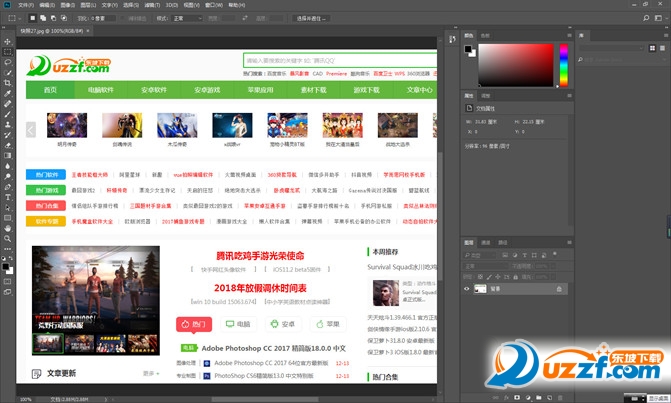Image resolution: width=671 pixels, height=403 pixels.
Task: Choose Intersect with selection mode in options bar
Action: click(x=64, y=18)
